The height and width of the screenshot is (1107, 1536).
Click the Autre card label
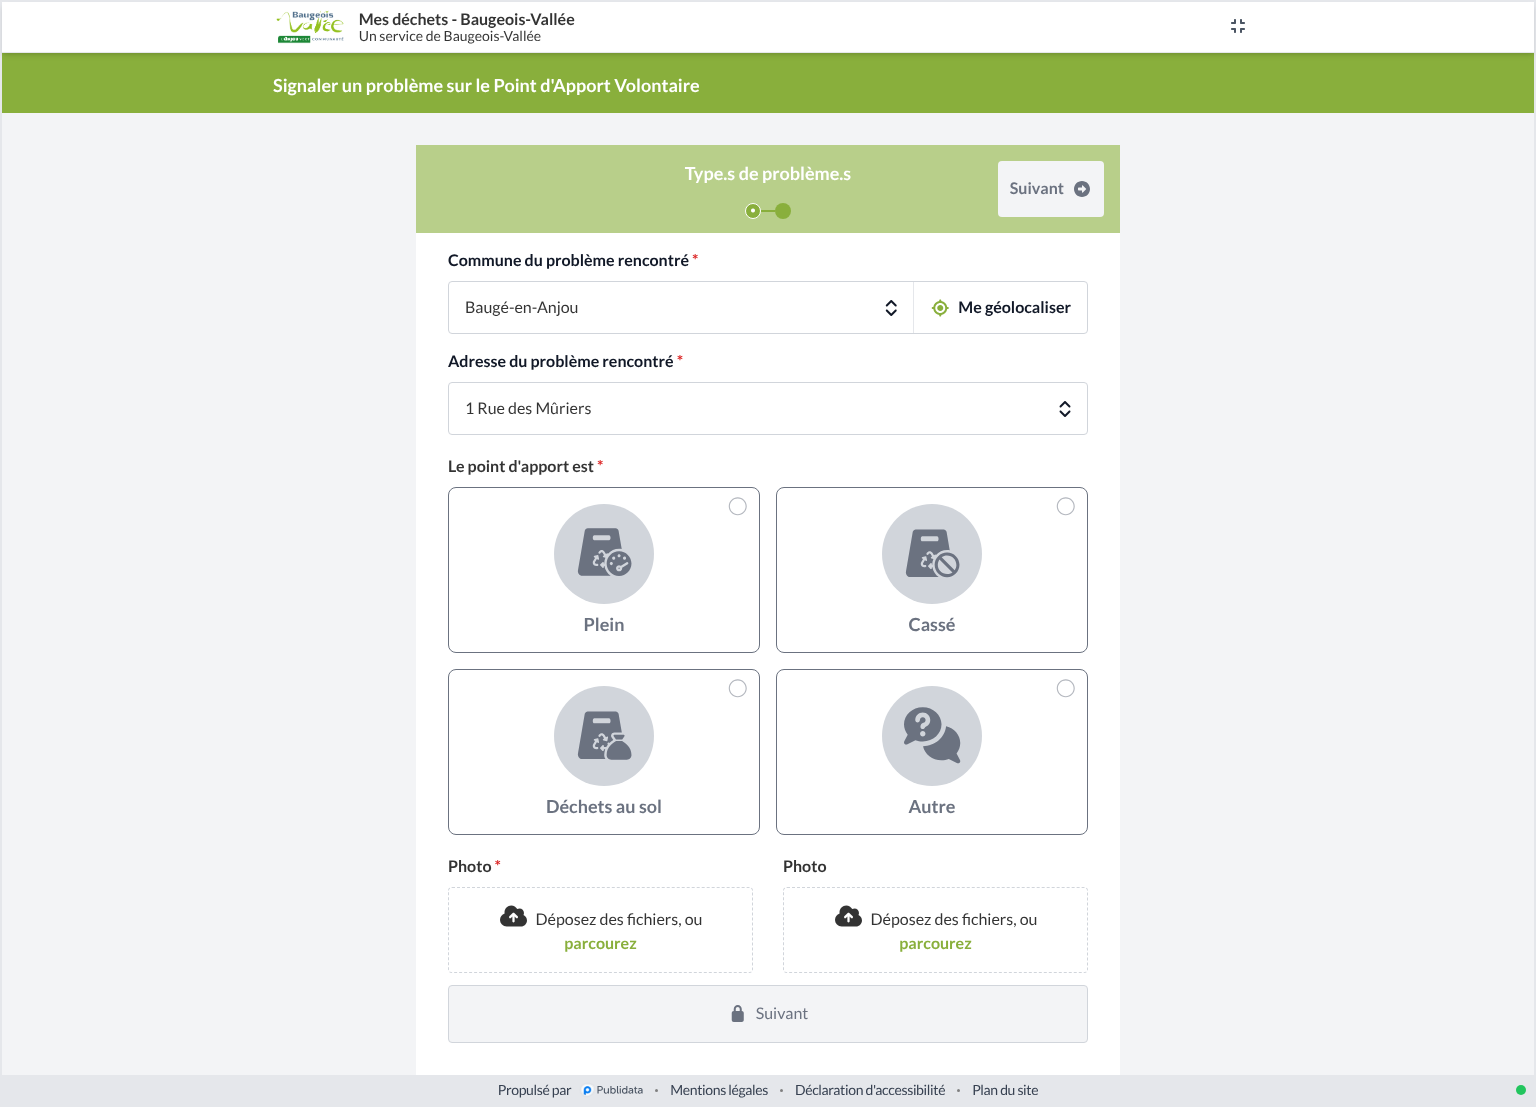coord(932,807)
